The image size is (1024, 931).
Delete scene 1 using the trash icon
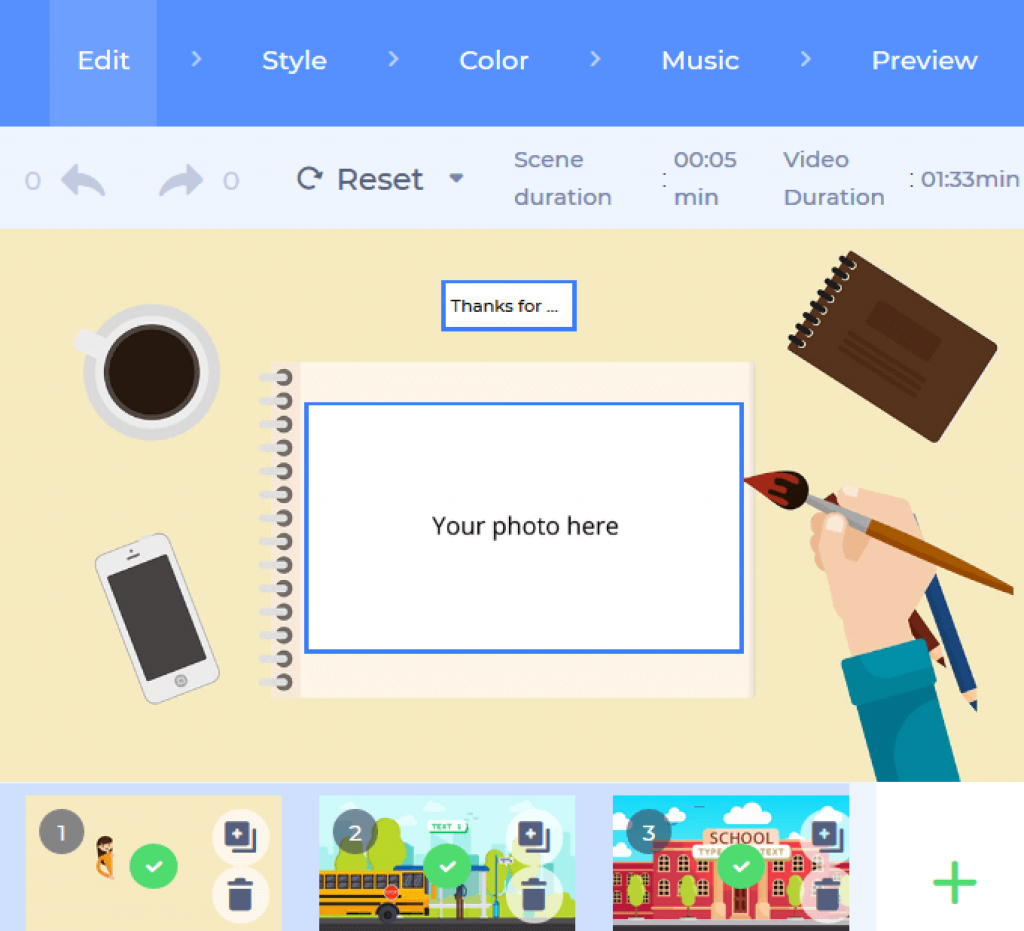pyautogui.click(x=240, y=894)
